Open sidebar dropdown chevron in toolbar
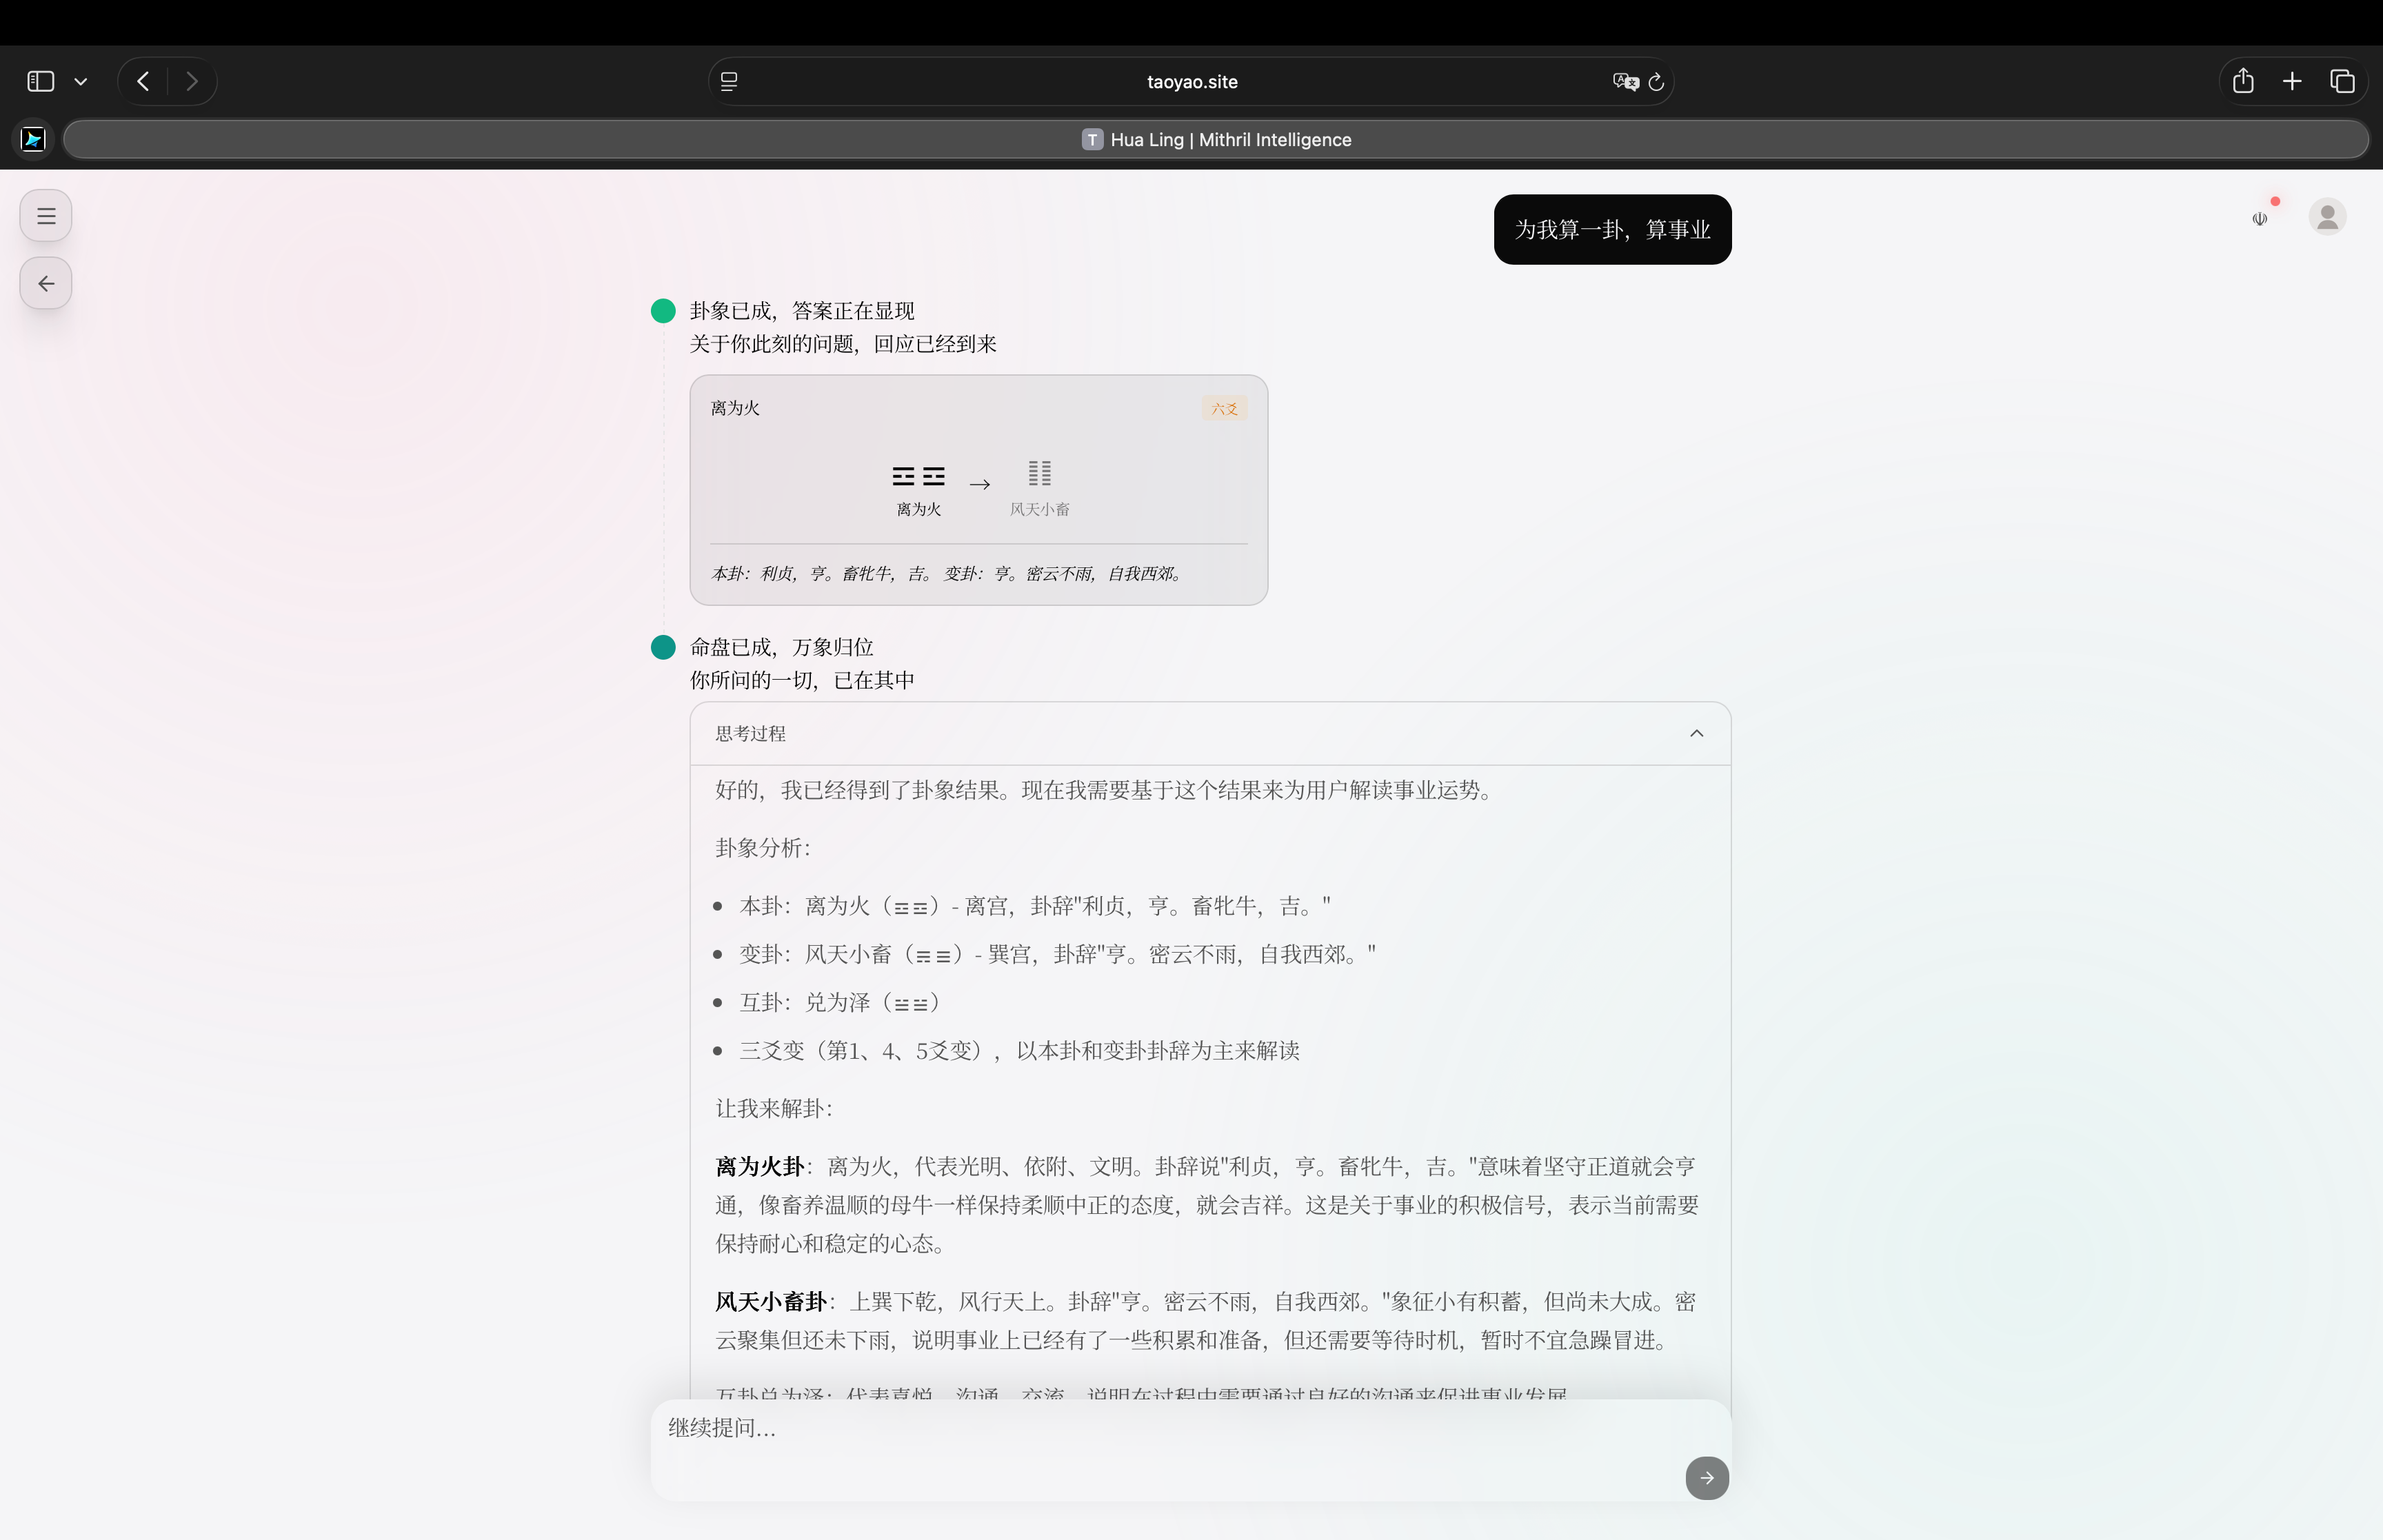Screen dimensions: 2383x1540 [x=81, y=82]
